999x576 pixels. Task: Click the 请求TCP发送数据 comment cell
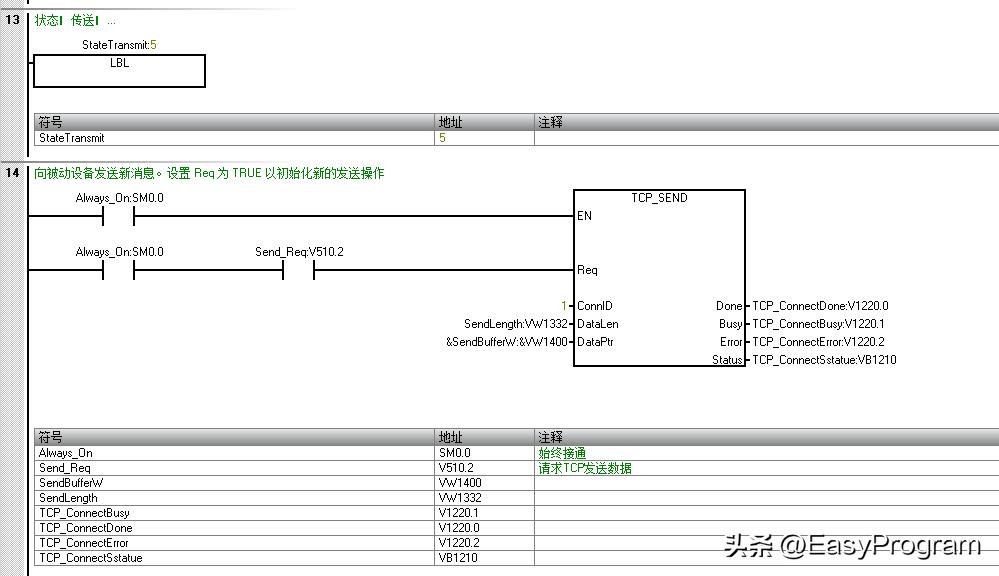tap(766, 468)
